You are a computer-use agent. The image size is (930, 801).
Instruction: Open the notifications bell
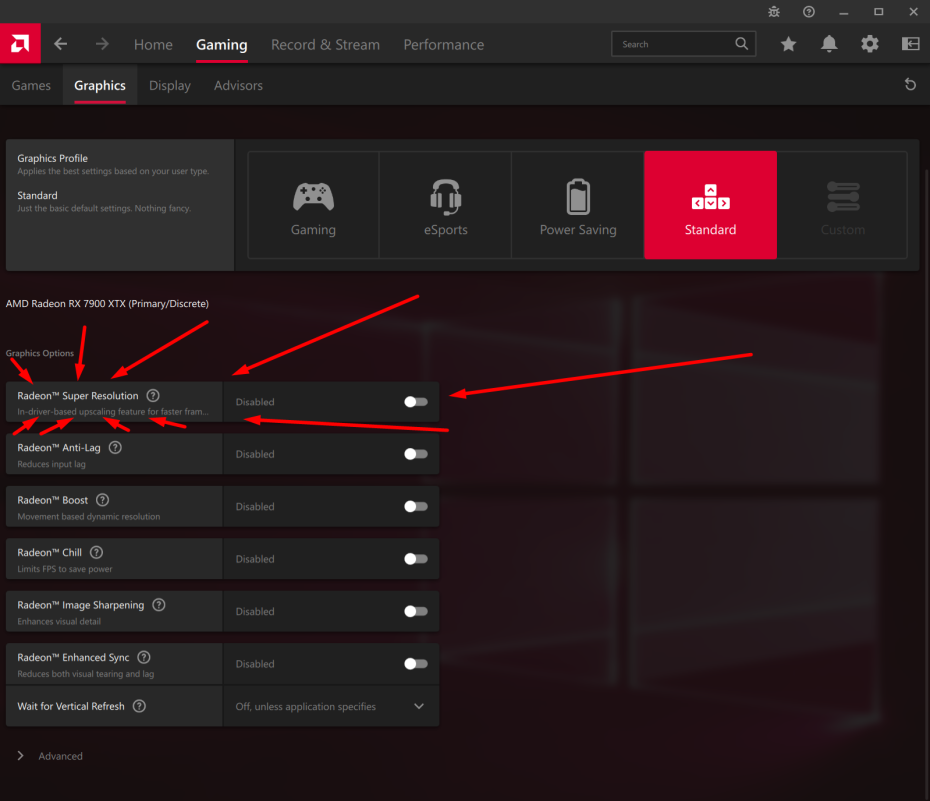click(829, 44)
